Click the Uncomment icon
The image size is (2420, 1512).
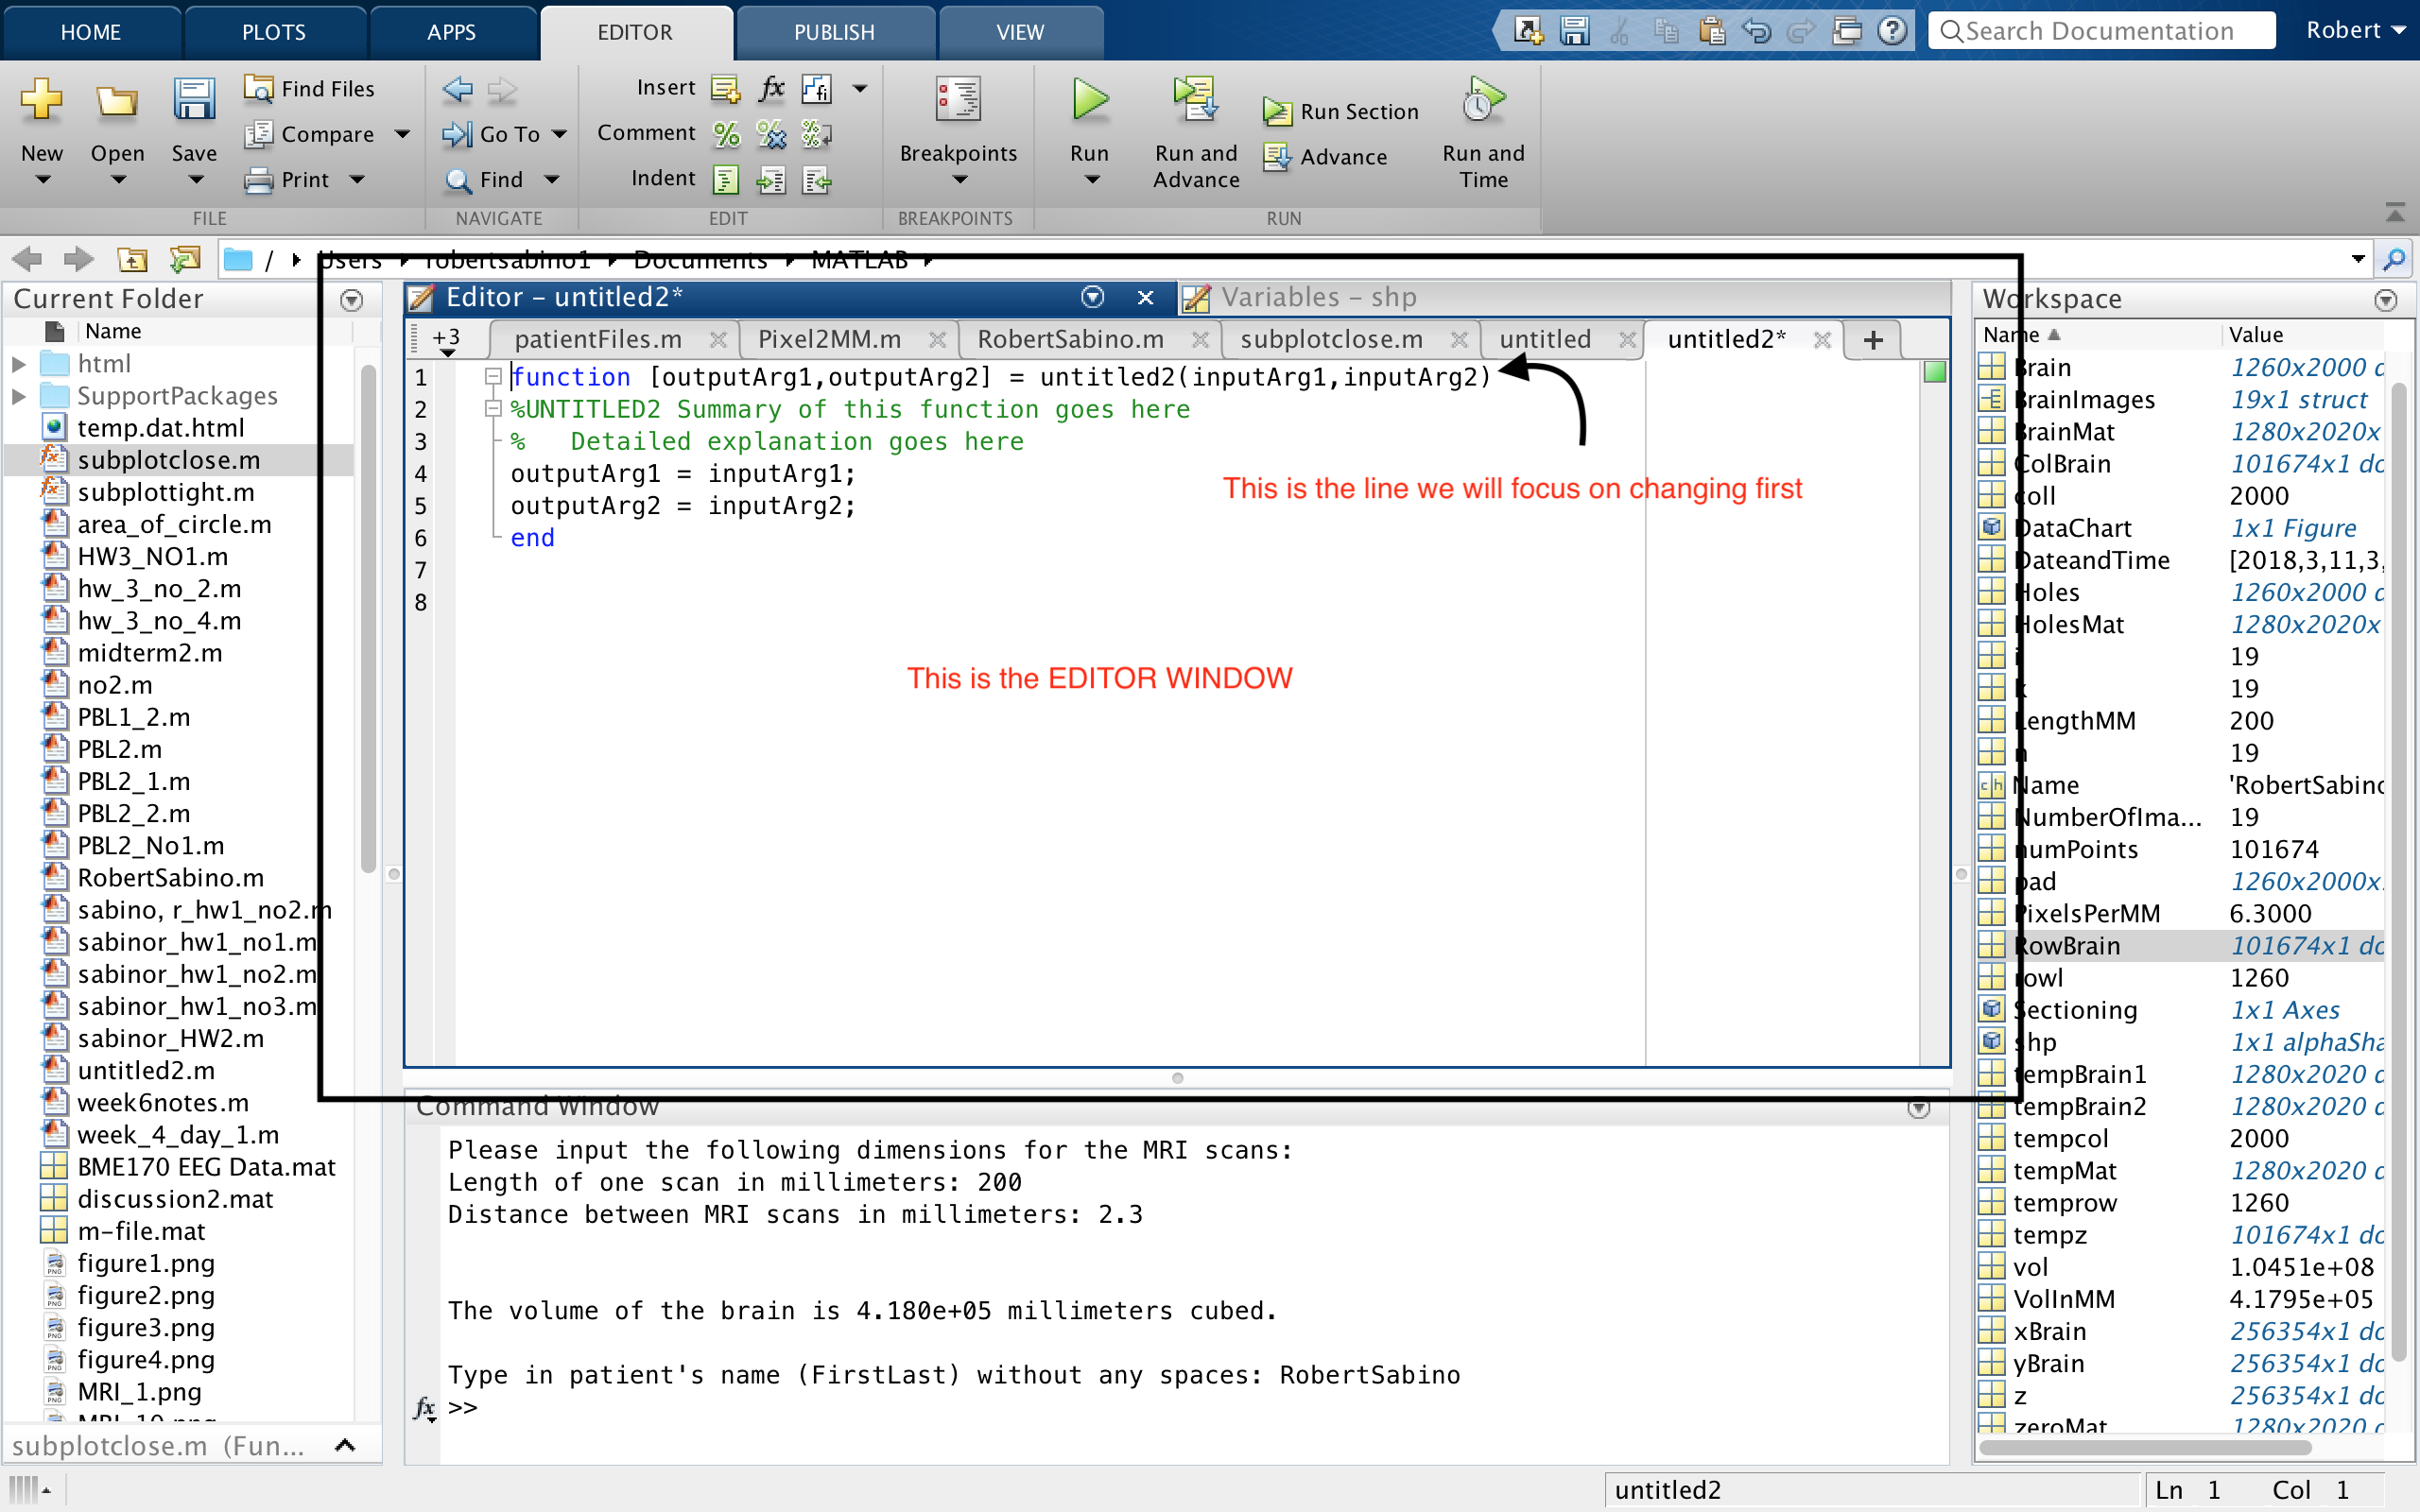click(771, 133)
